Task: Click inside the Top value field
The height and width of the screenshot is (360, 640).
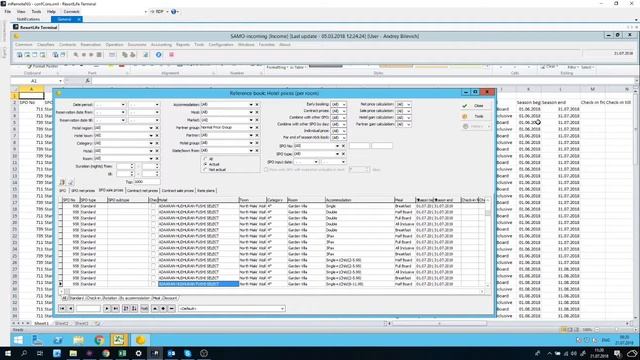Action: pyautogui.click(x=147, y=182)
